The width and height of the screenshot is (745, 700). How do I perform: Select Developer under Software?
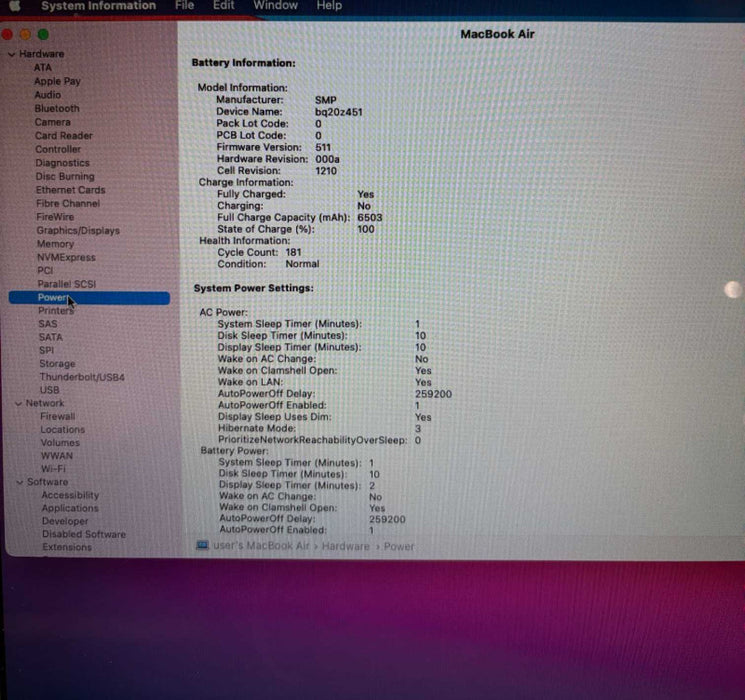point(65,521)
